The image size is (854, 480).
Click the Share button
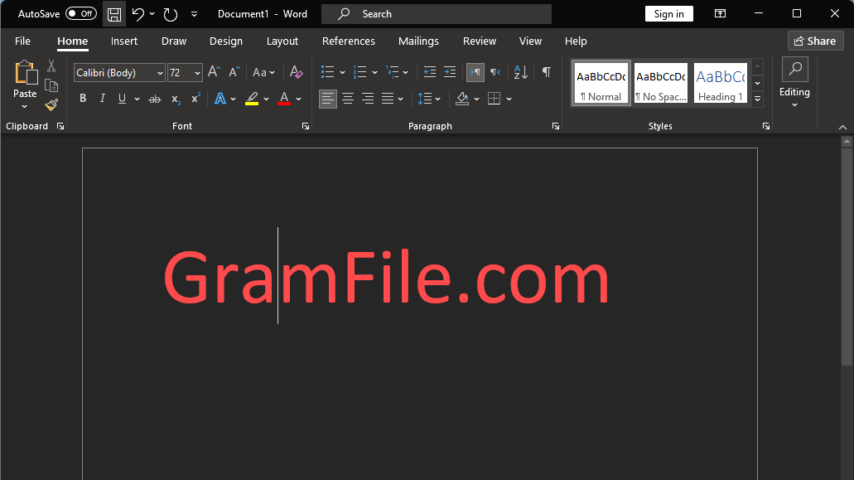tap(815, 41)
